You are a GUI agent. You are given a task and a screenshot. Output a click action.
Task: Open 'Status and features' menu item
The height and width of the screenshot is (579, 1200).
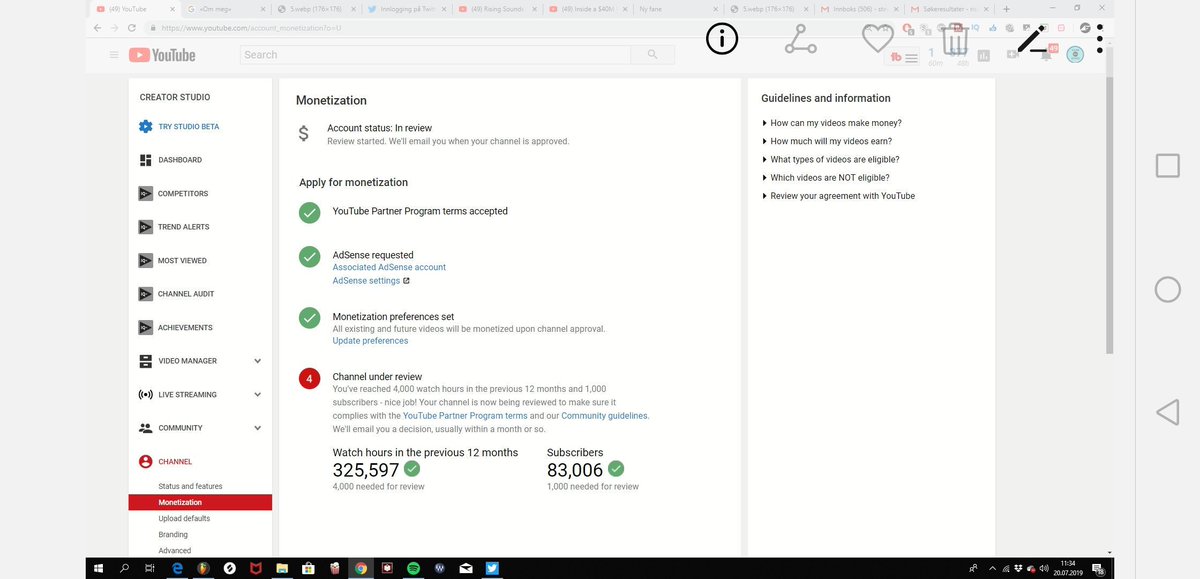[x=190, y=486]
